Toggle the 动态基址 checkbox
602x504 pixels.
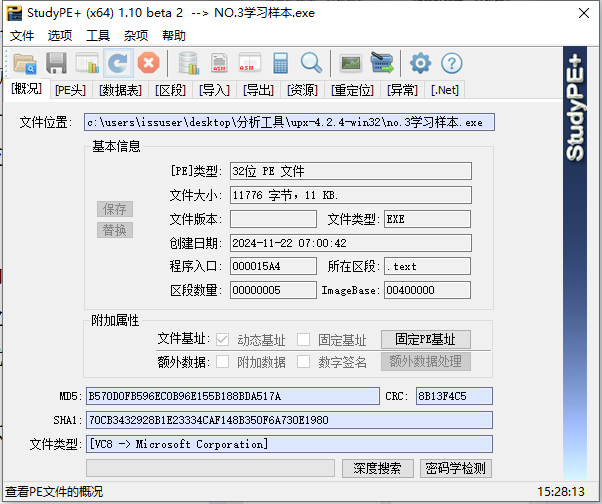click(222, 340)
